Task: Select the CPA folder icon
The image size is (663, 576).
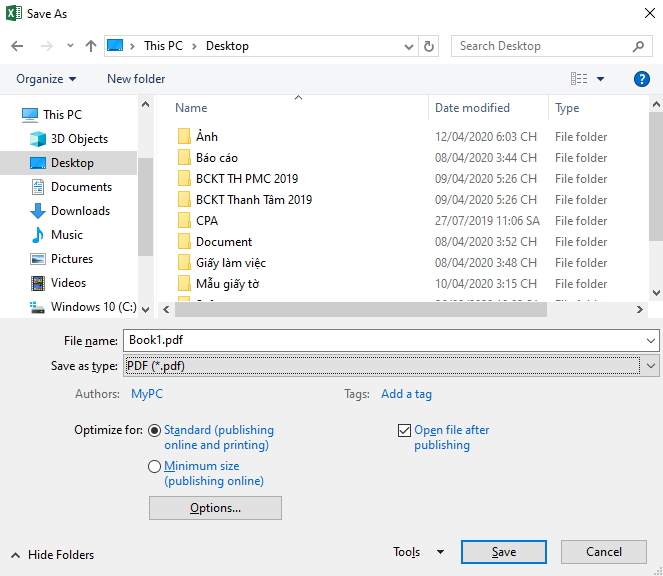Action: click(x=184, y=220)
